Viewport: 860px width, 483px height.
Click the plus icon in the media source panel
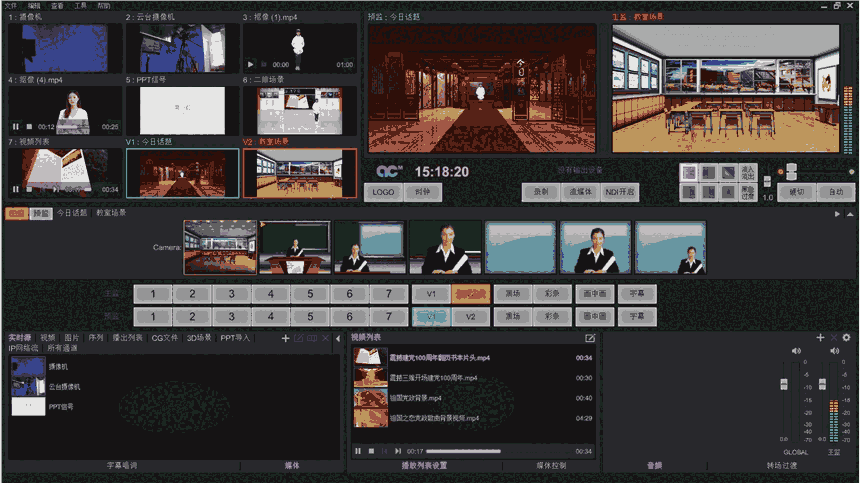(x=285, y=338)
